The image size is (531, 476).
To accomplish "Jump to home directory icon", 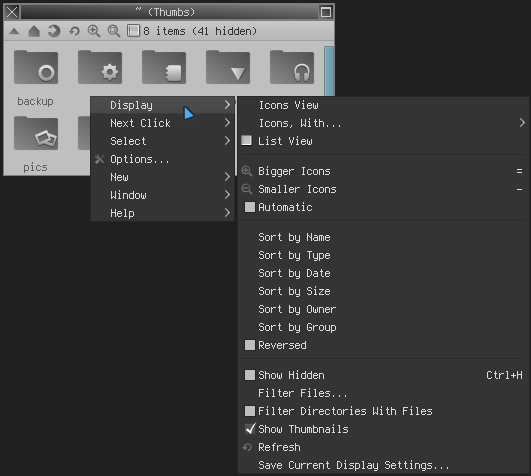I will point(34,31).
